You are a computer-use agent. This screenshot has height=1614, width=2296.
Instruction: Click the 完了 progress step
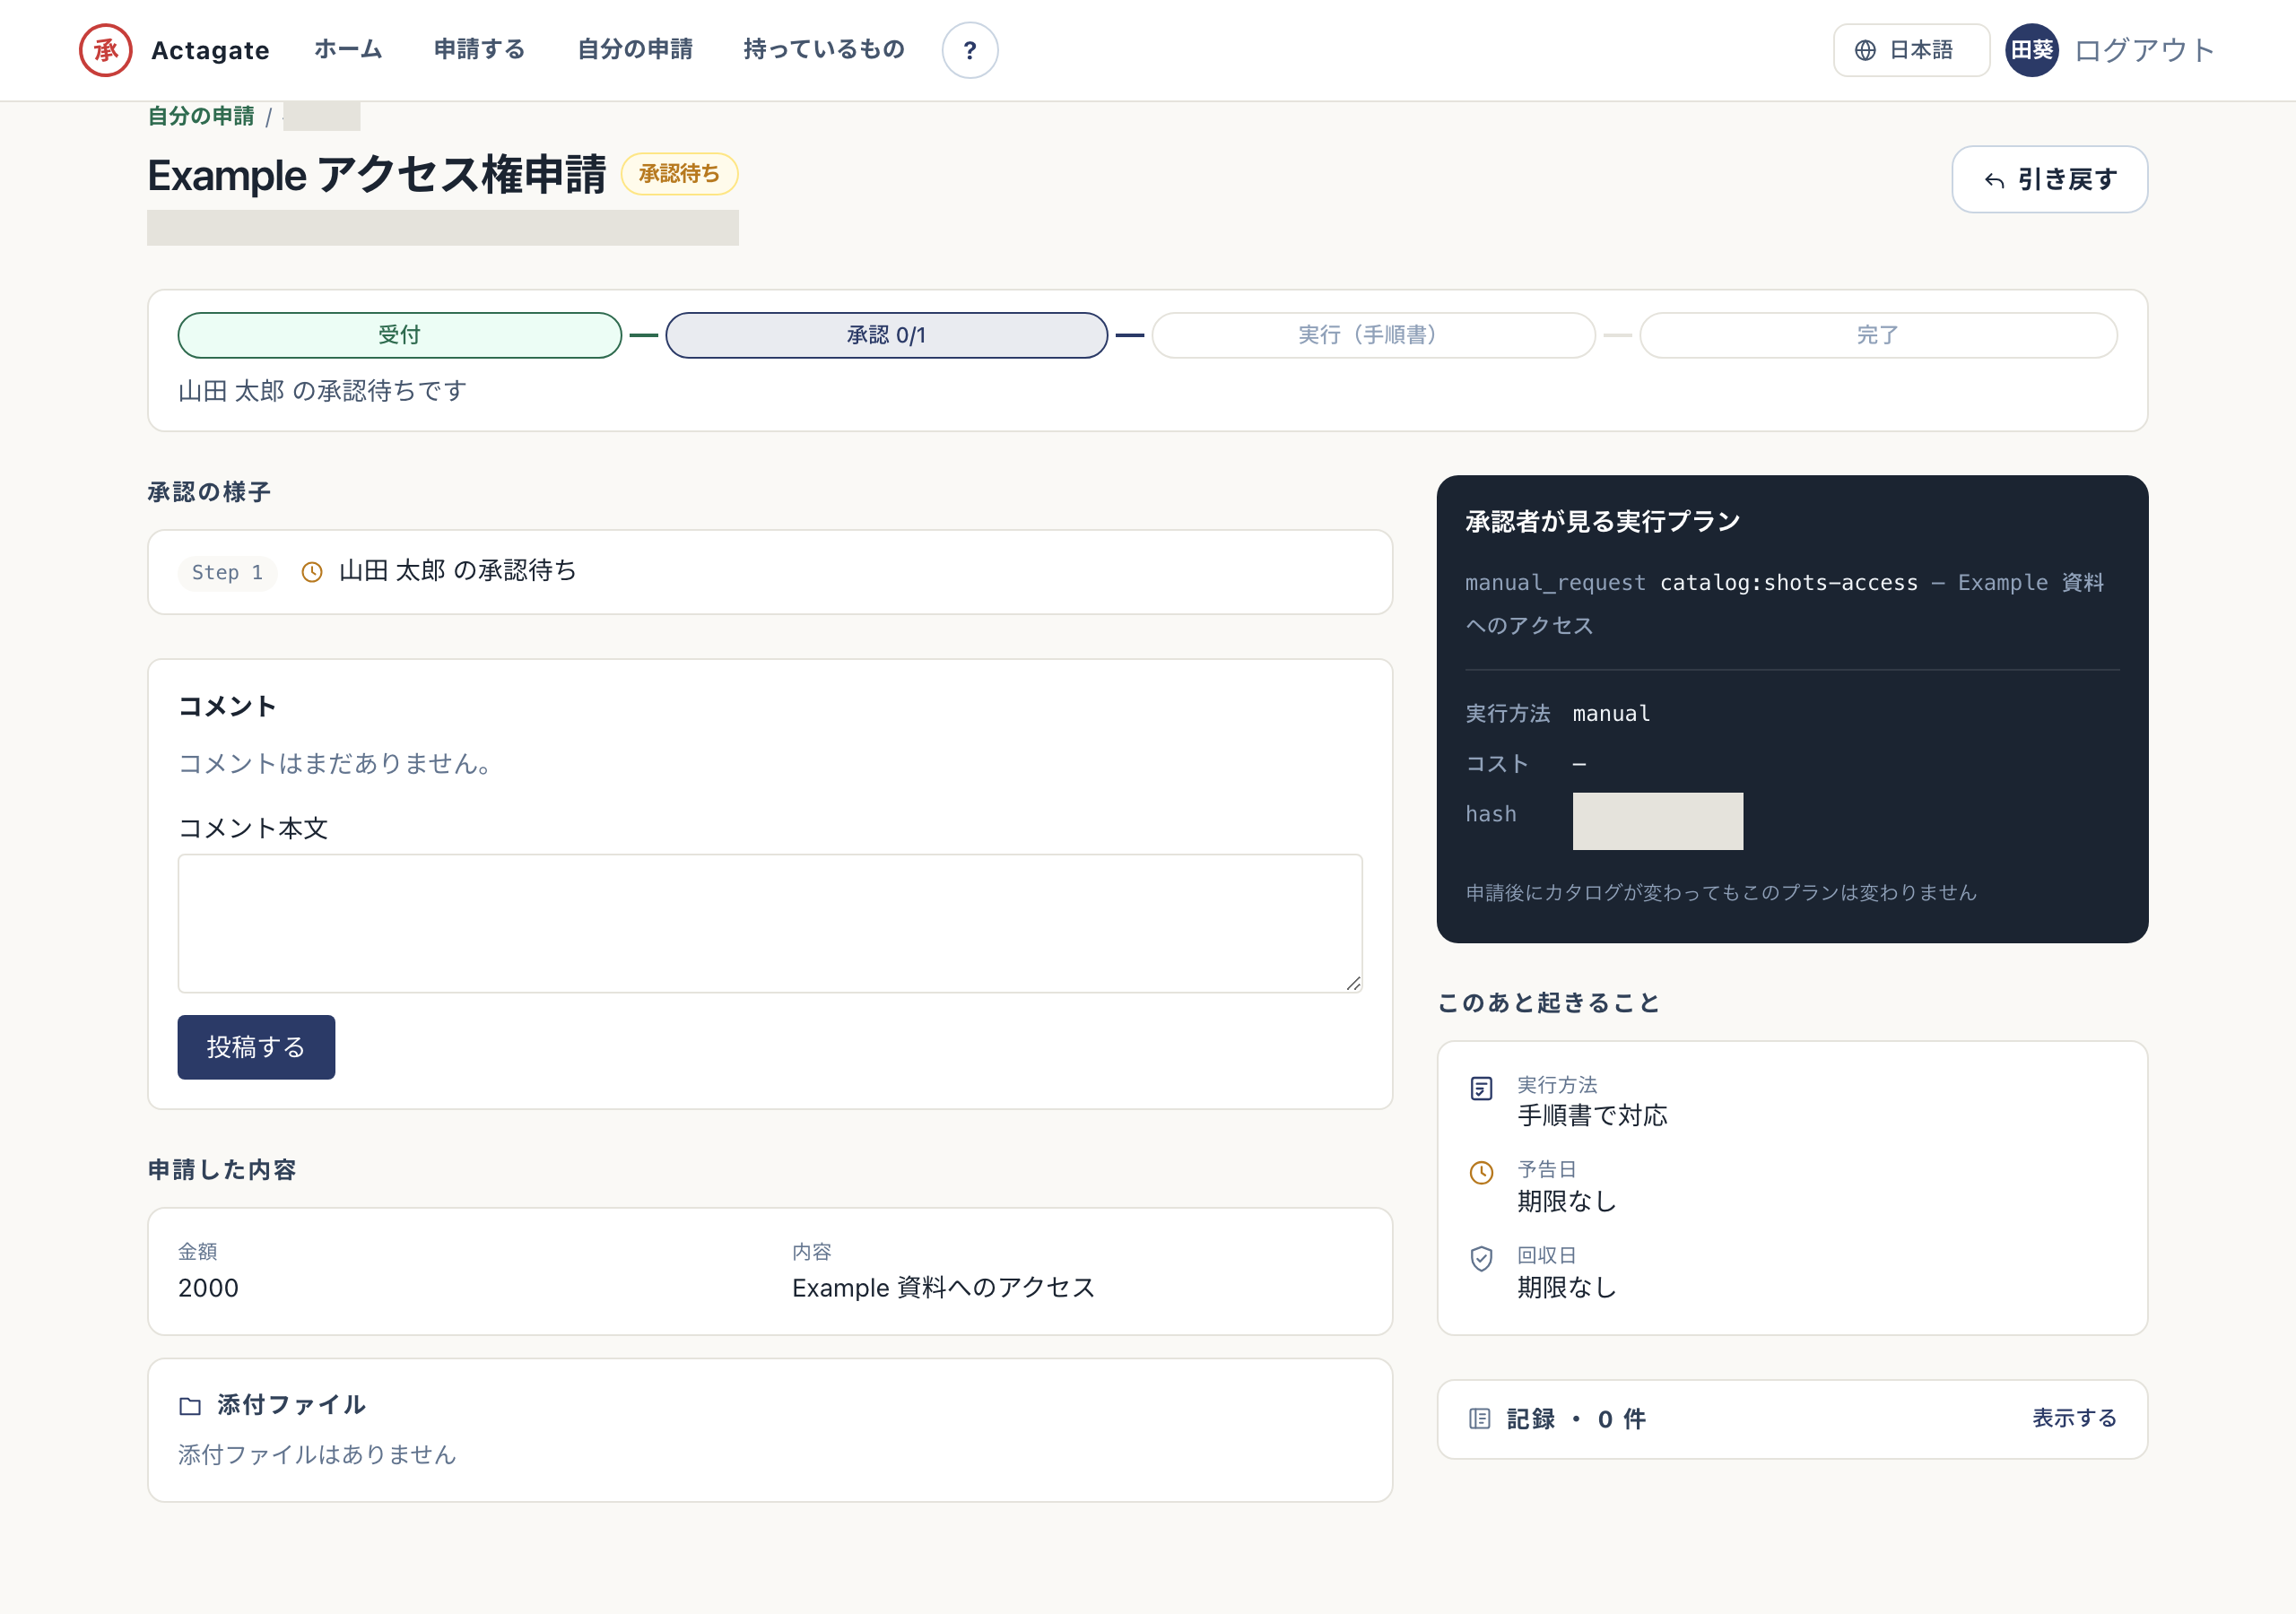click(1877, 335)
